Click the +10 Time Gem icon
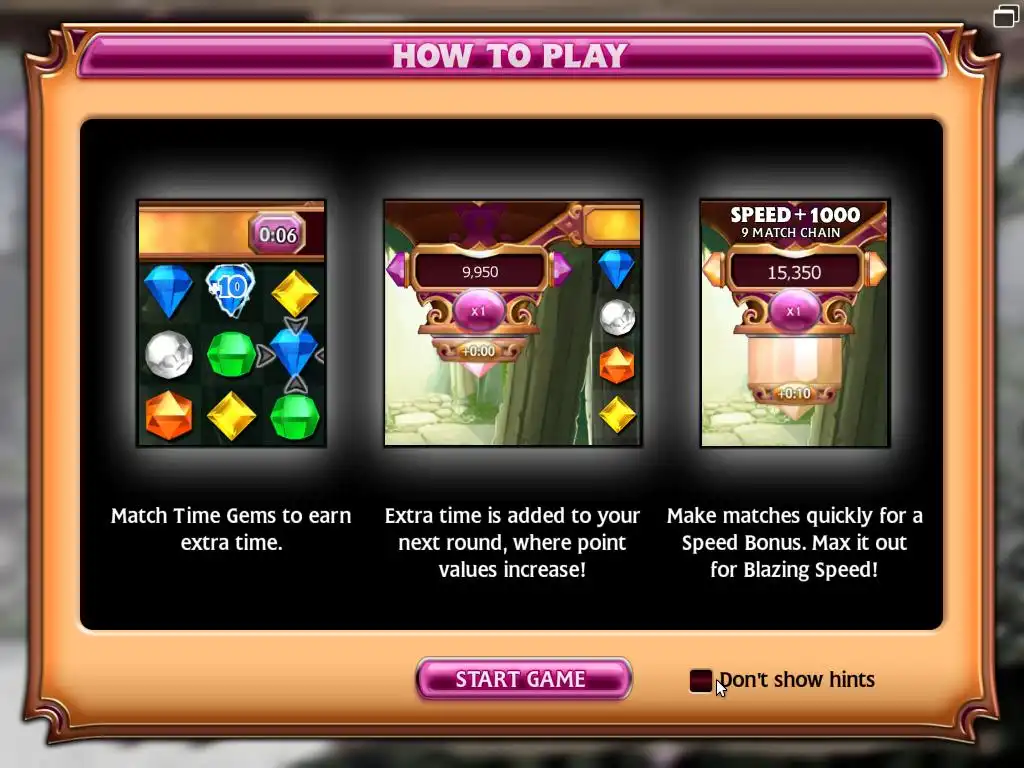Viewport: 1024px width, 768px height. [x=230, y=289]
